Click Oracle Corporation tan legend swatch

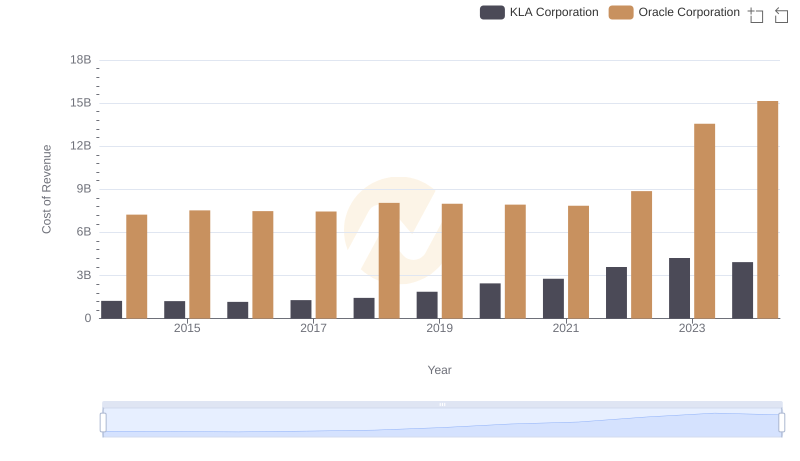click(x=621, y=12)
